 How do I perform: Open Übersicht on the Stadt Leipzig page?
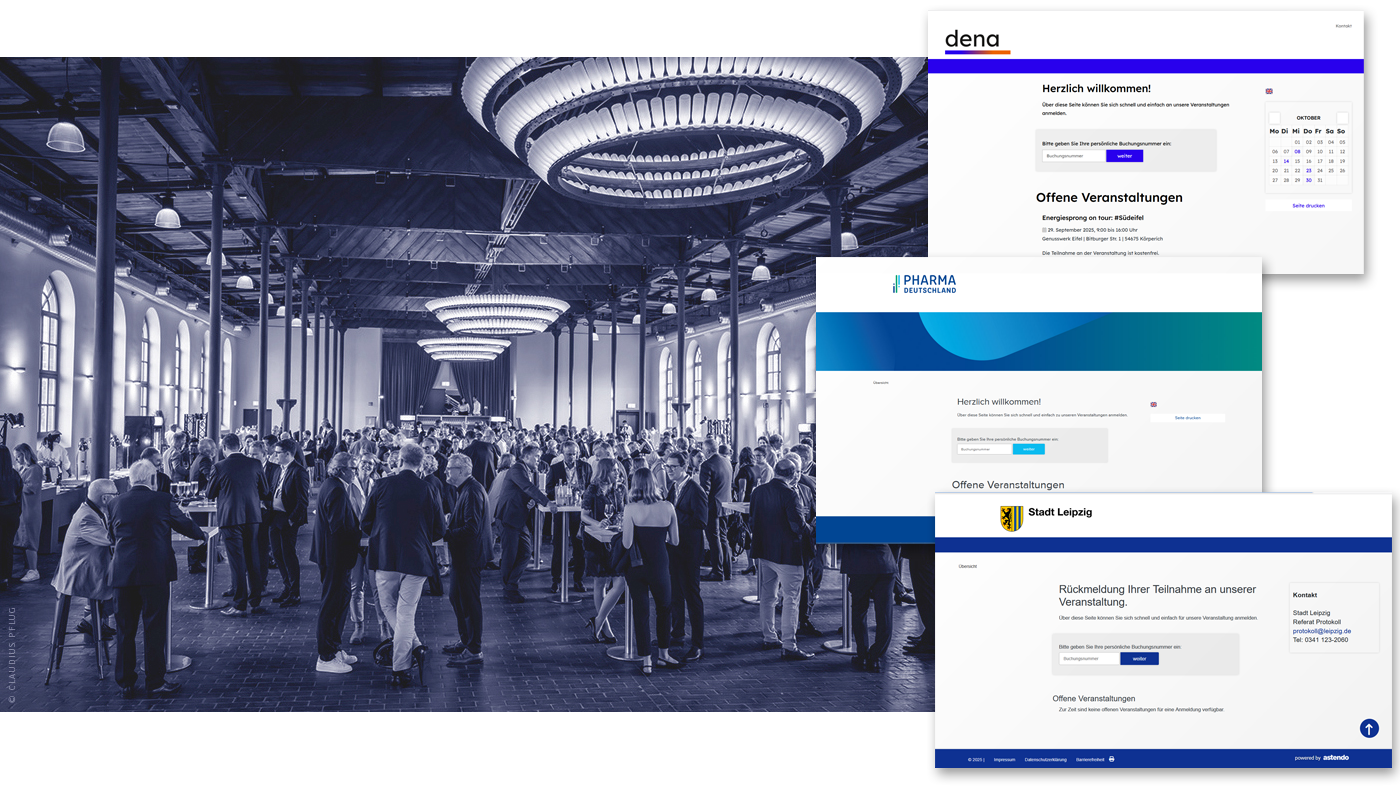click(x=967, y=566)
